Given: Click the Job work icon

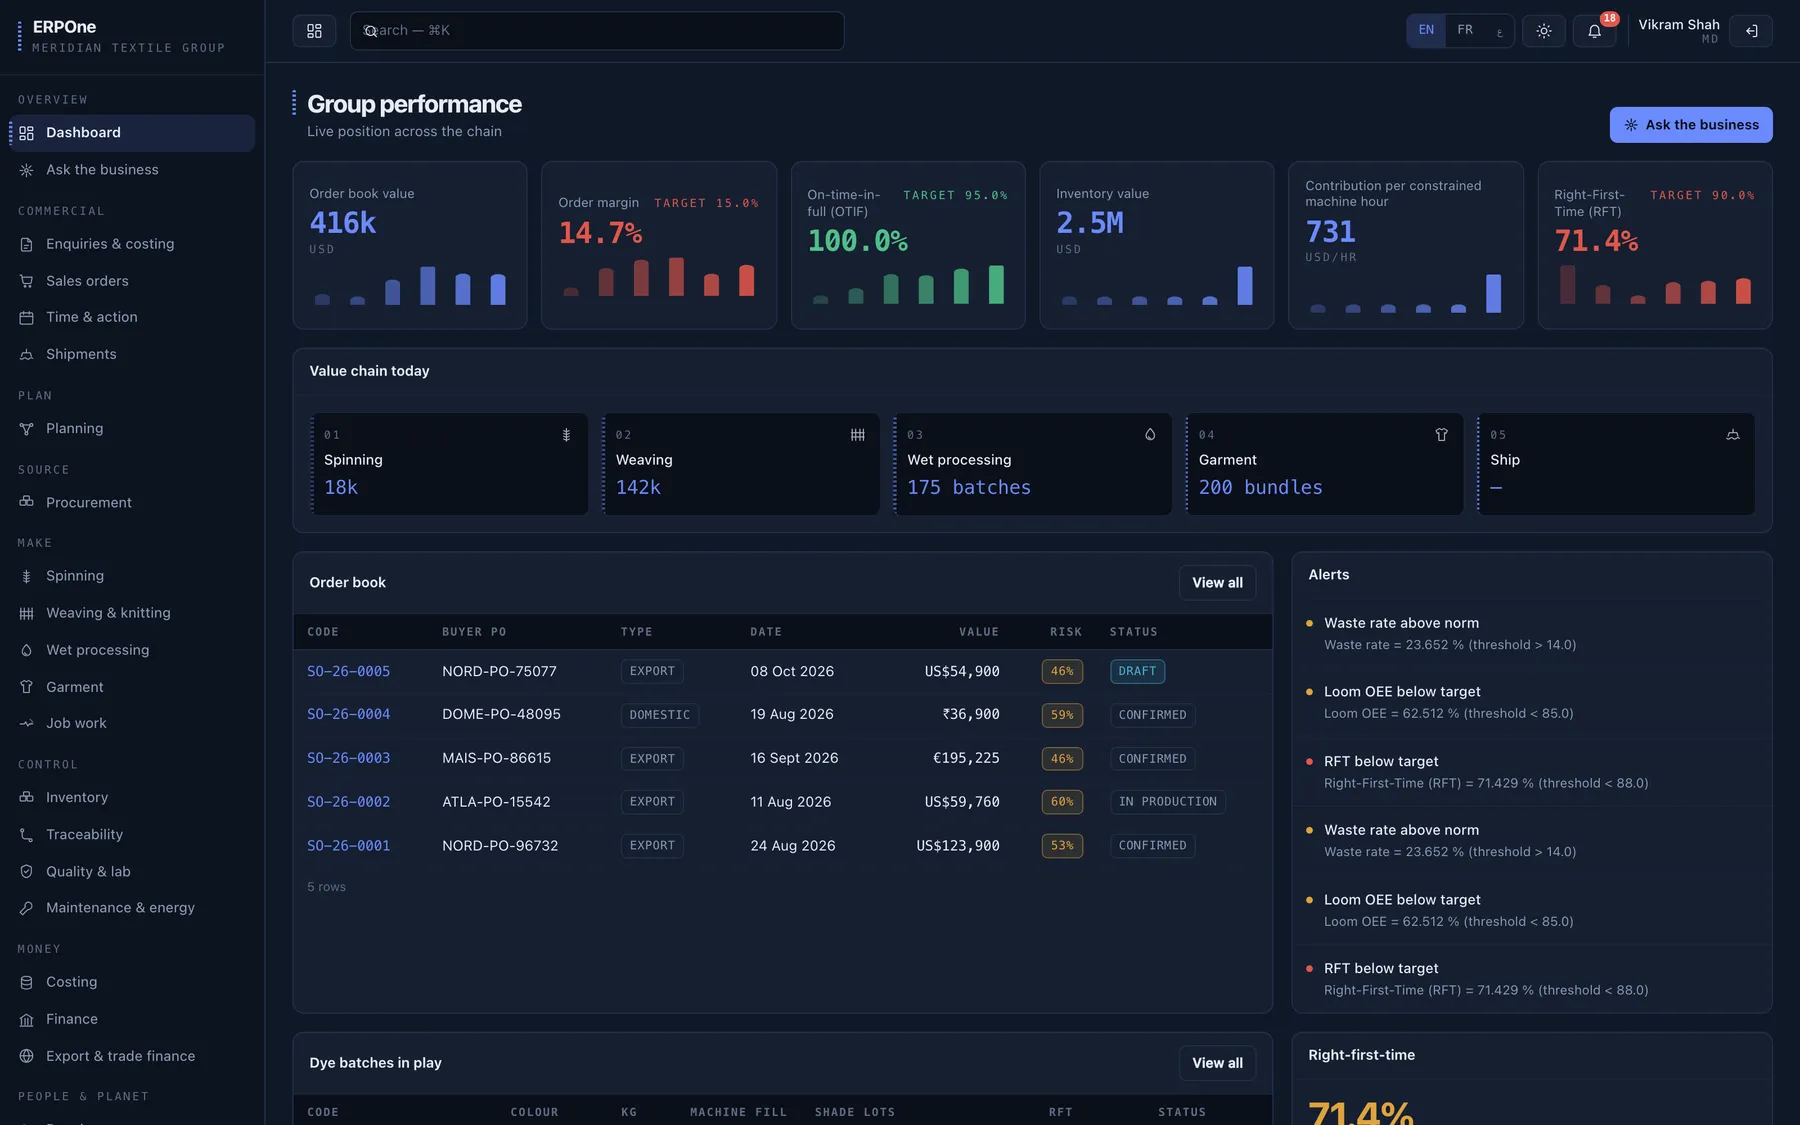Looking at the screenshot, I should point(27,723).
